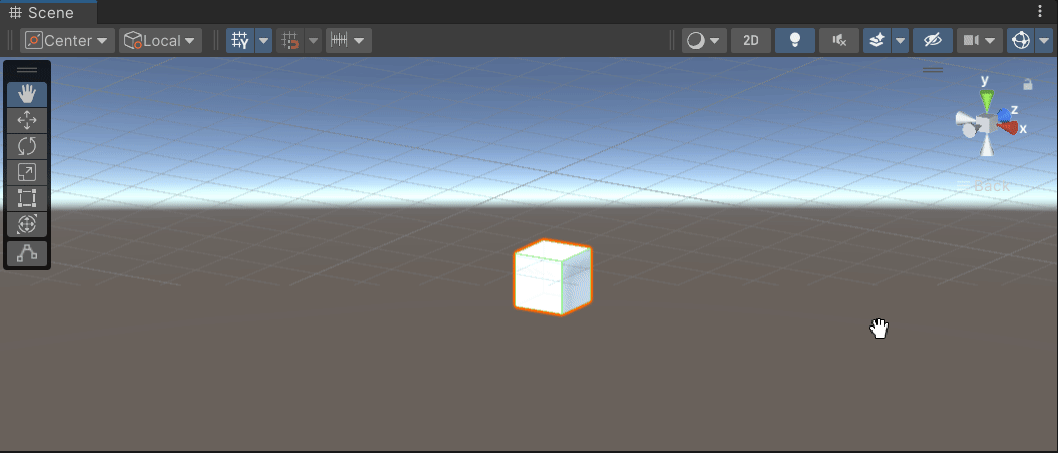Open the increment snap settings dropdown

pos(349,41)
